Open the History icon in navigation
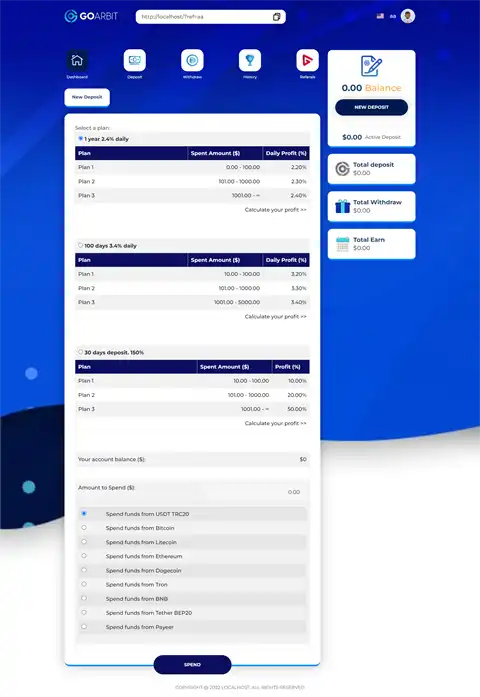Image resolution: width=480 pixels, height=697 pixels. pos(250,60)
